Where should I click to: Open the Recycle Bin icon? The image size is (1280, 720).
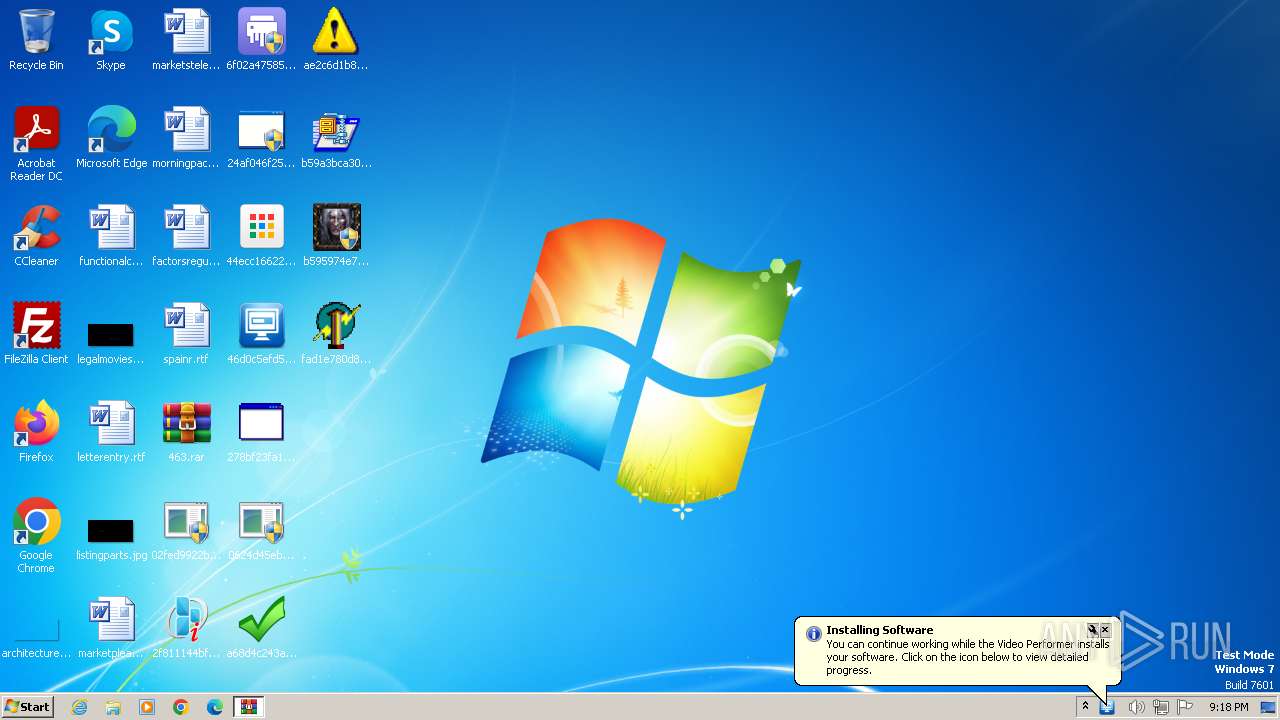(x=36, y=40)
